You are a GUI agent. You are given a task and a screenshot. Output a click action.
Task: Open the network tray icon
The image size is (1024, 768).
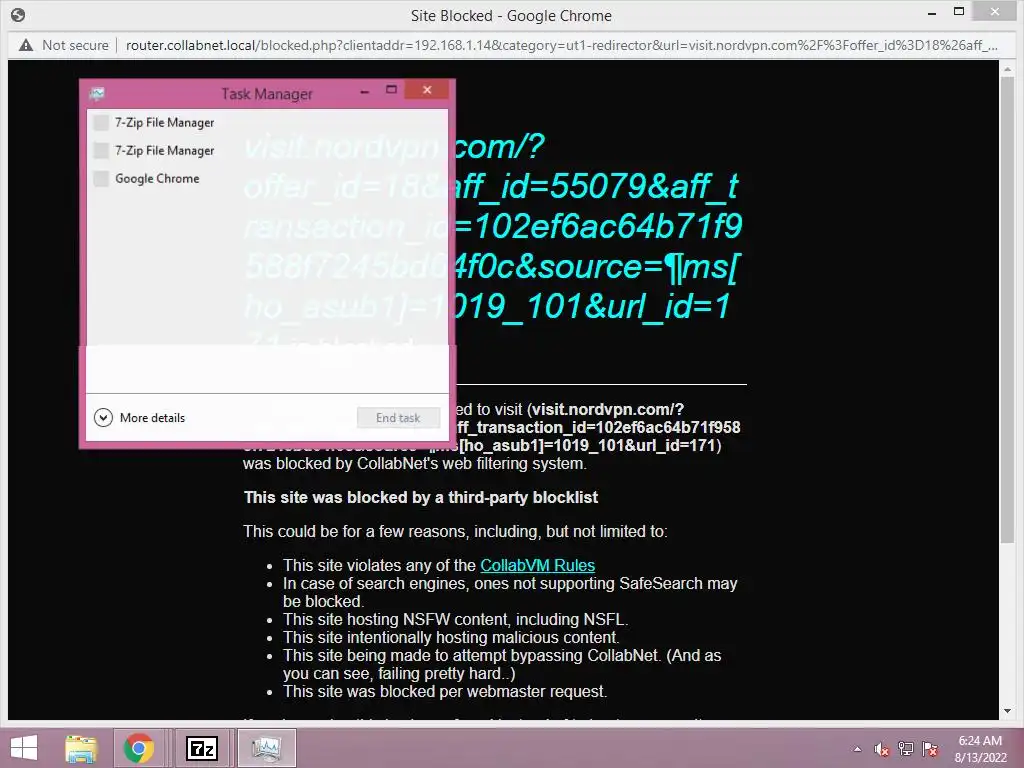(906, 749)
